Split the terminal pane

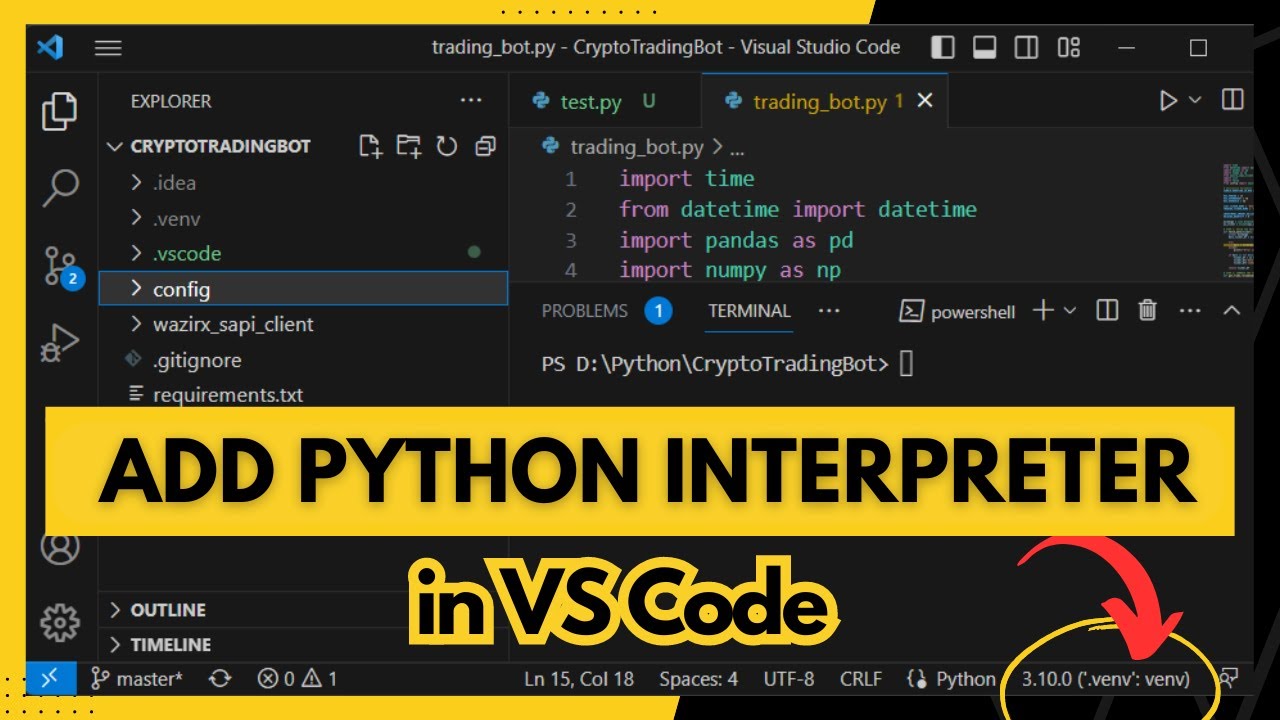tap(1107, 311)
